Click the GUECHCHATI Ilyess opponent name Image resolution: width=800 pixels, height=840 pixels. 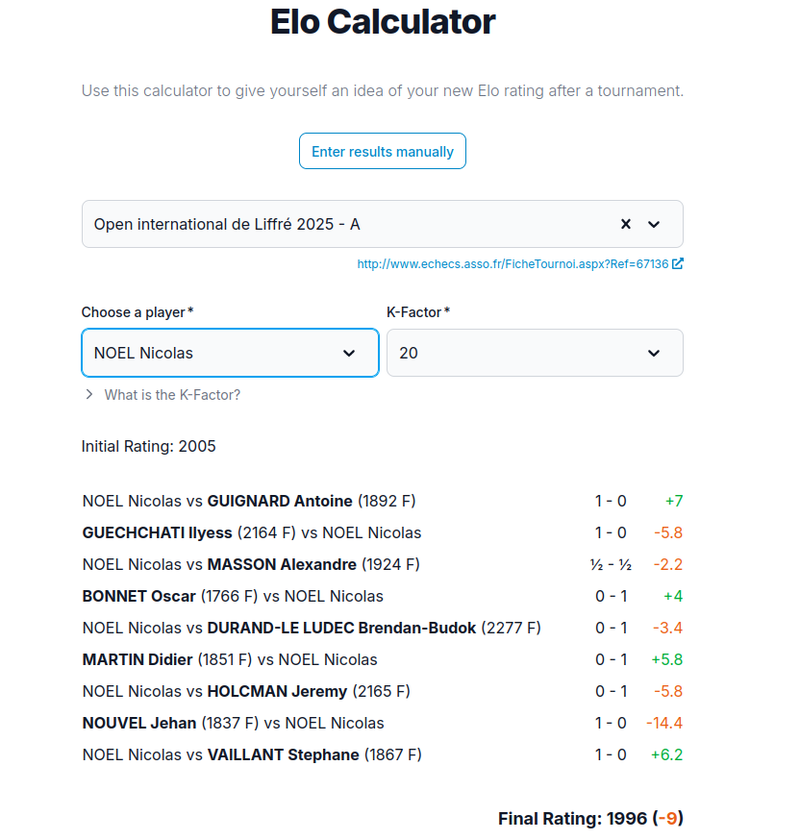tap(157, 533)
